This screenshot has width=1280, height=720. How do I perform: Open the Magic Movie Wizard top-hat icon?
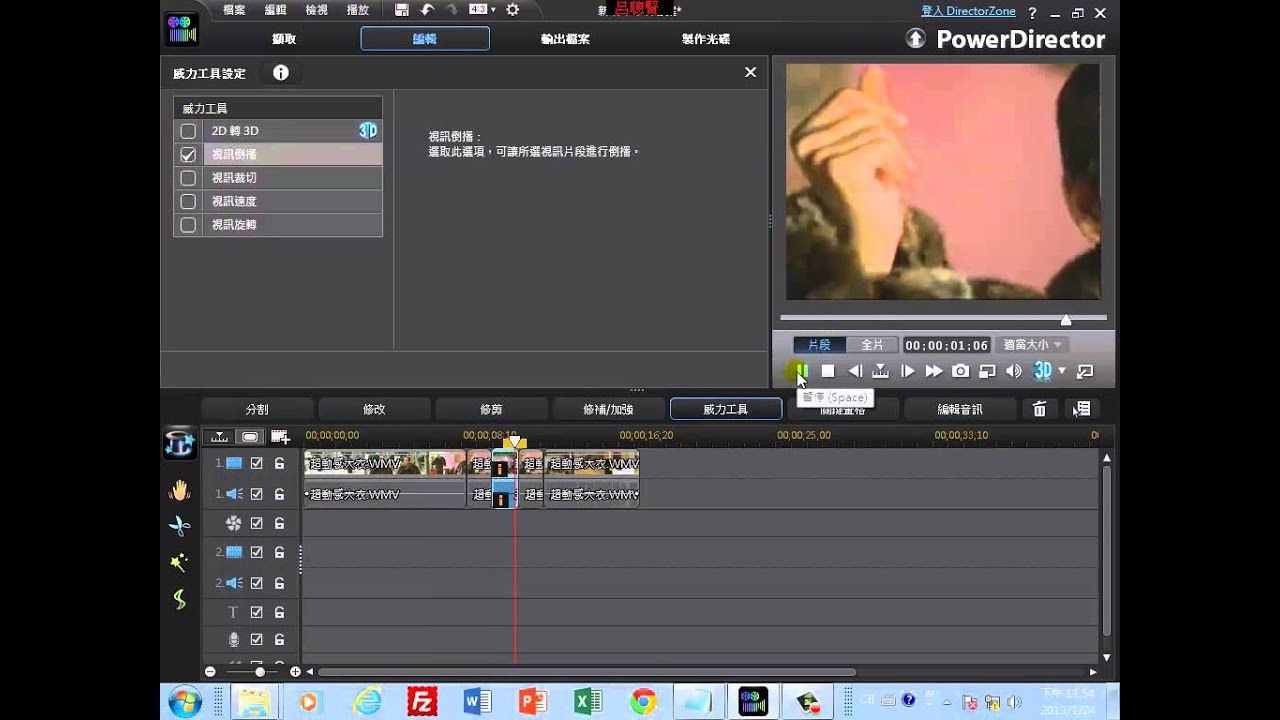[x=179, y=443]
